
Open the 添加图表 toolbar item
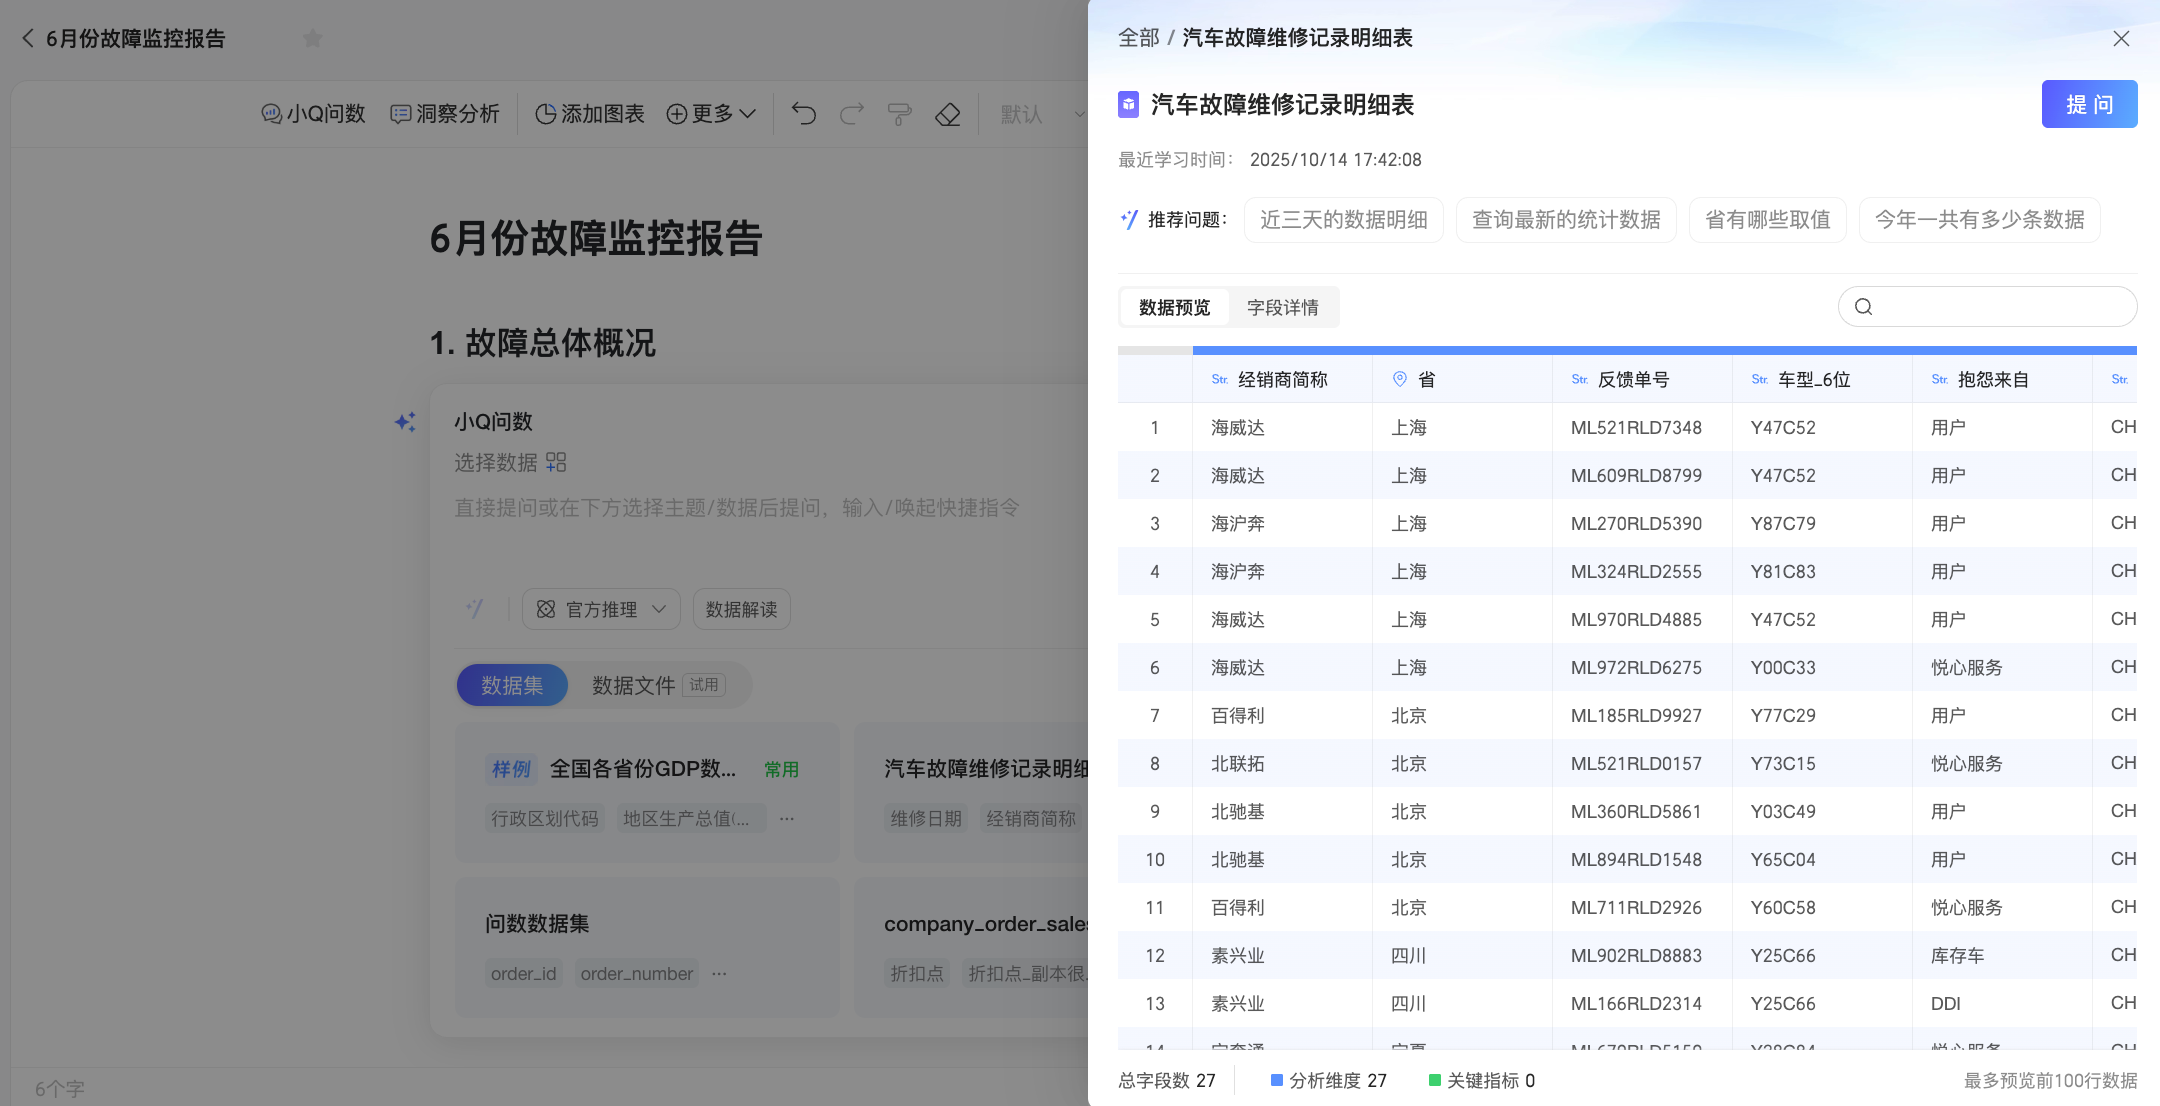pyautogui.click(x=590, y=114)
